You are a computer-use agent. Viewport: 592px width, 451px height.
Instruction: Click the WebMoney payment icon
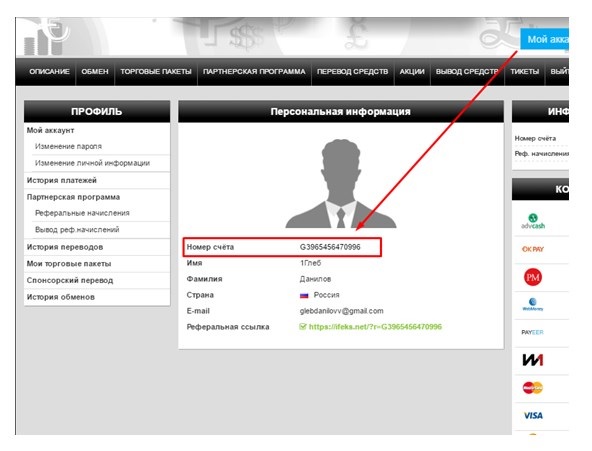533,305
